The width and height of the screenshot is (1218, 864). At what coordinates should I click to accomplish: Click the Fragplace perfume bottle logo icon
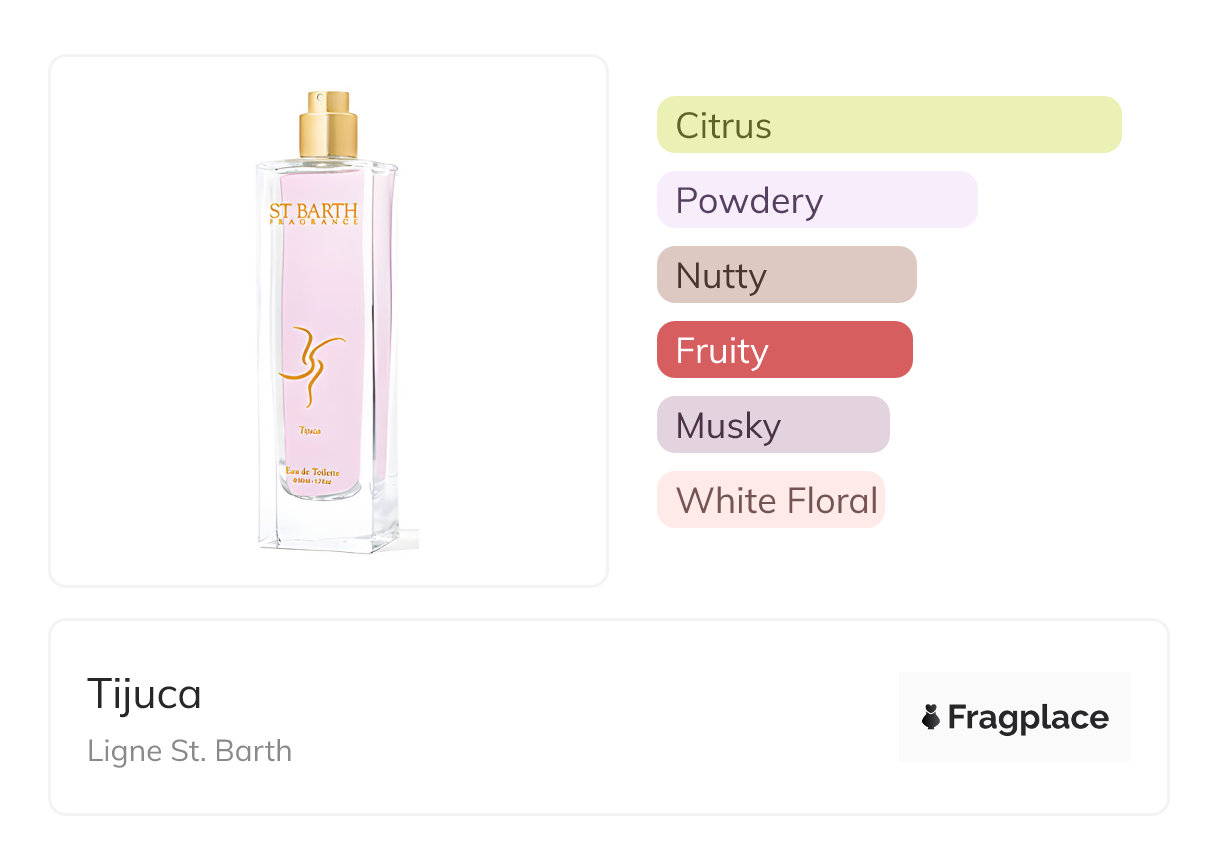tap(931, 717)
